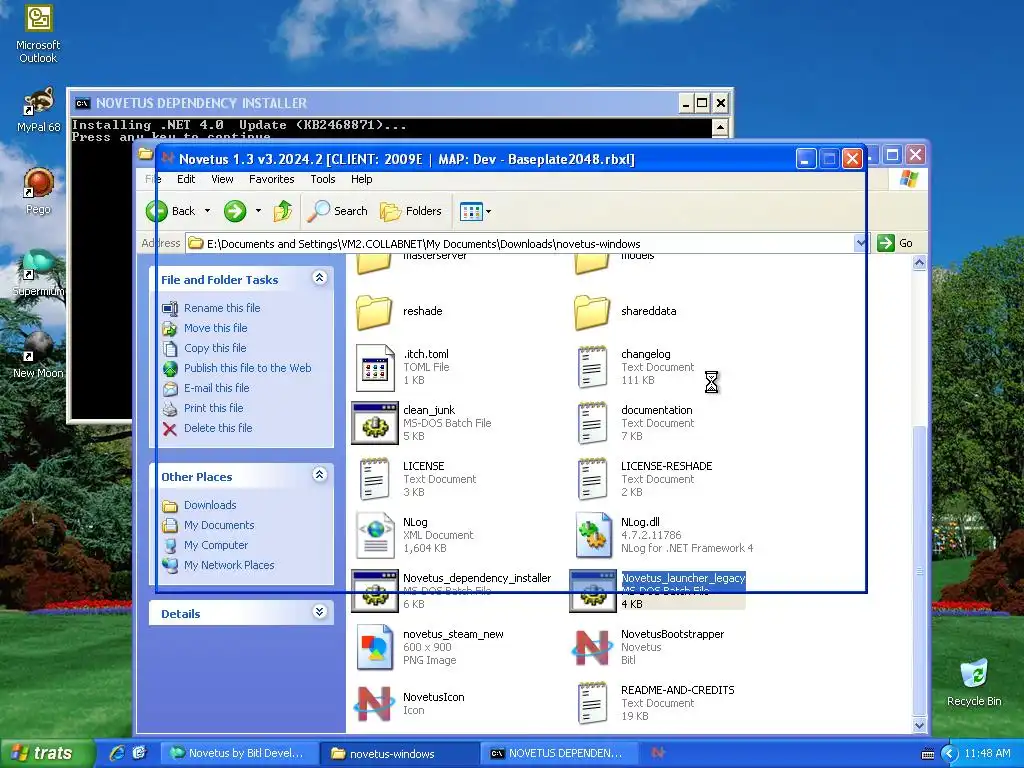The image size is (1024, 768).
Task: Open the Microsoft Outlook desktop icon
Action: point(38,33)
